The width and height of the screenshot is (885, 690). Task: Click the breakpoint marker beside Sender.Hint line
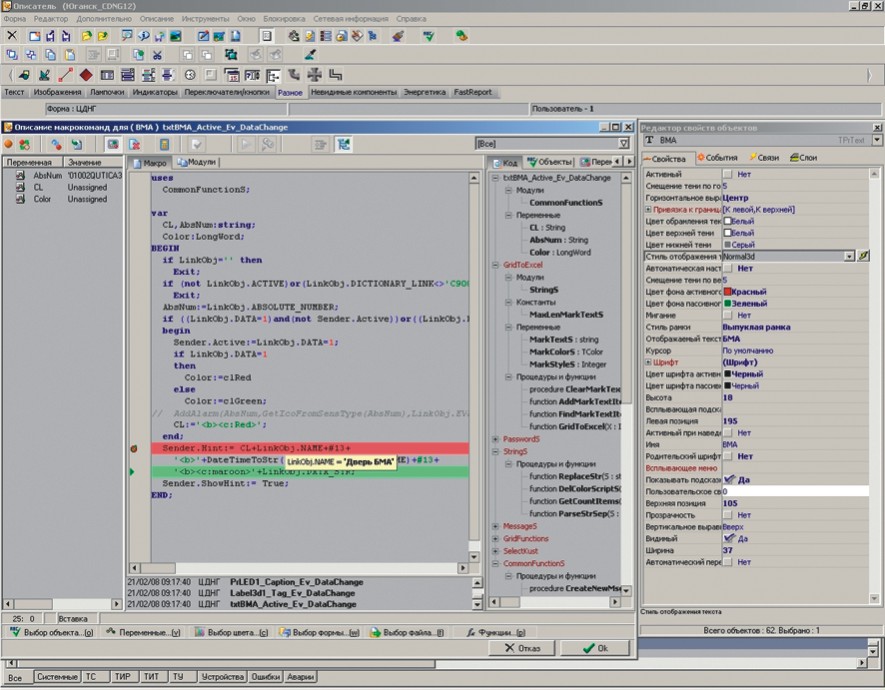134,449
